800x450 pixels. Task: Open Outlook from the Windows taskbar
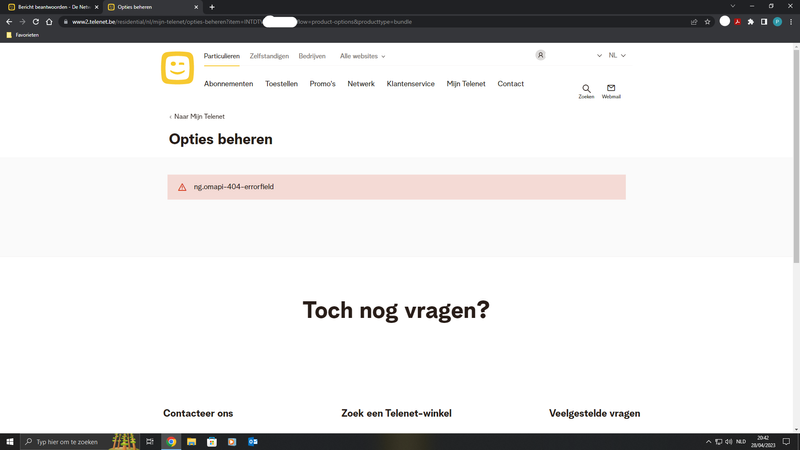253,441
